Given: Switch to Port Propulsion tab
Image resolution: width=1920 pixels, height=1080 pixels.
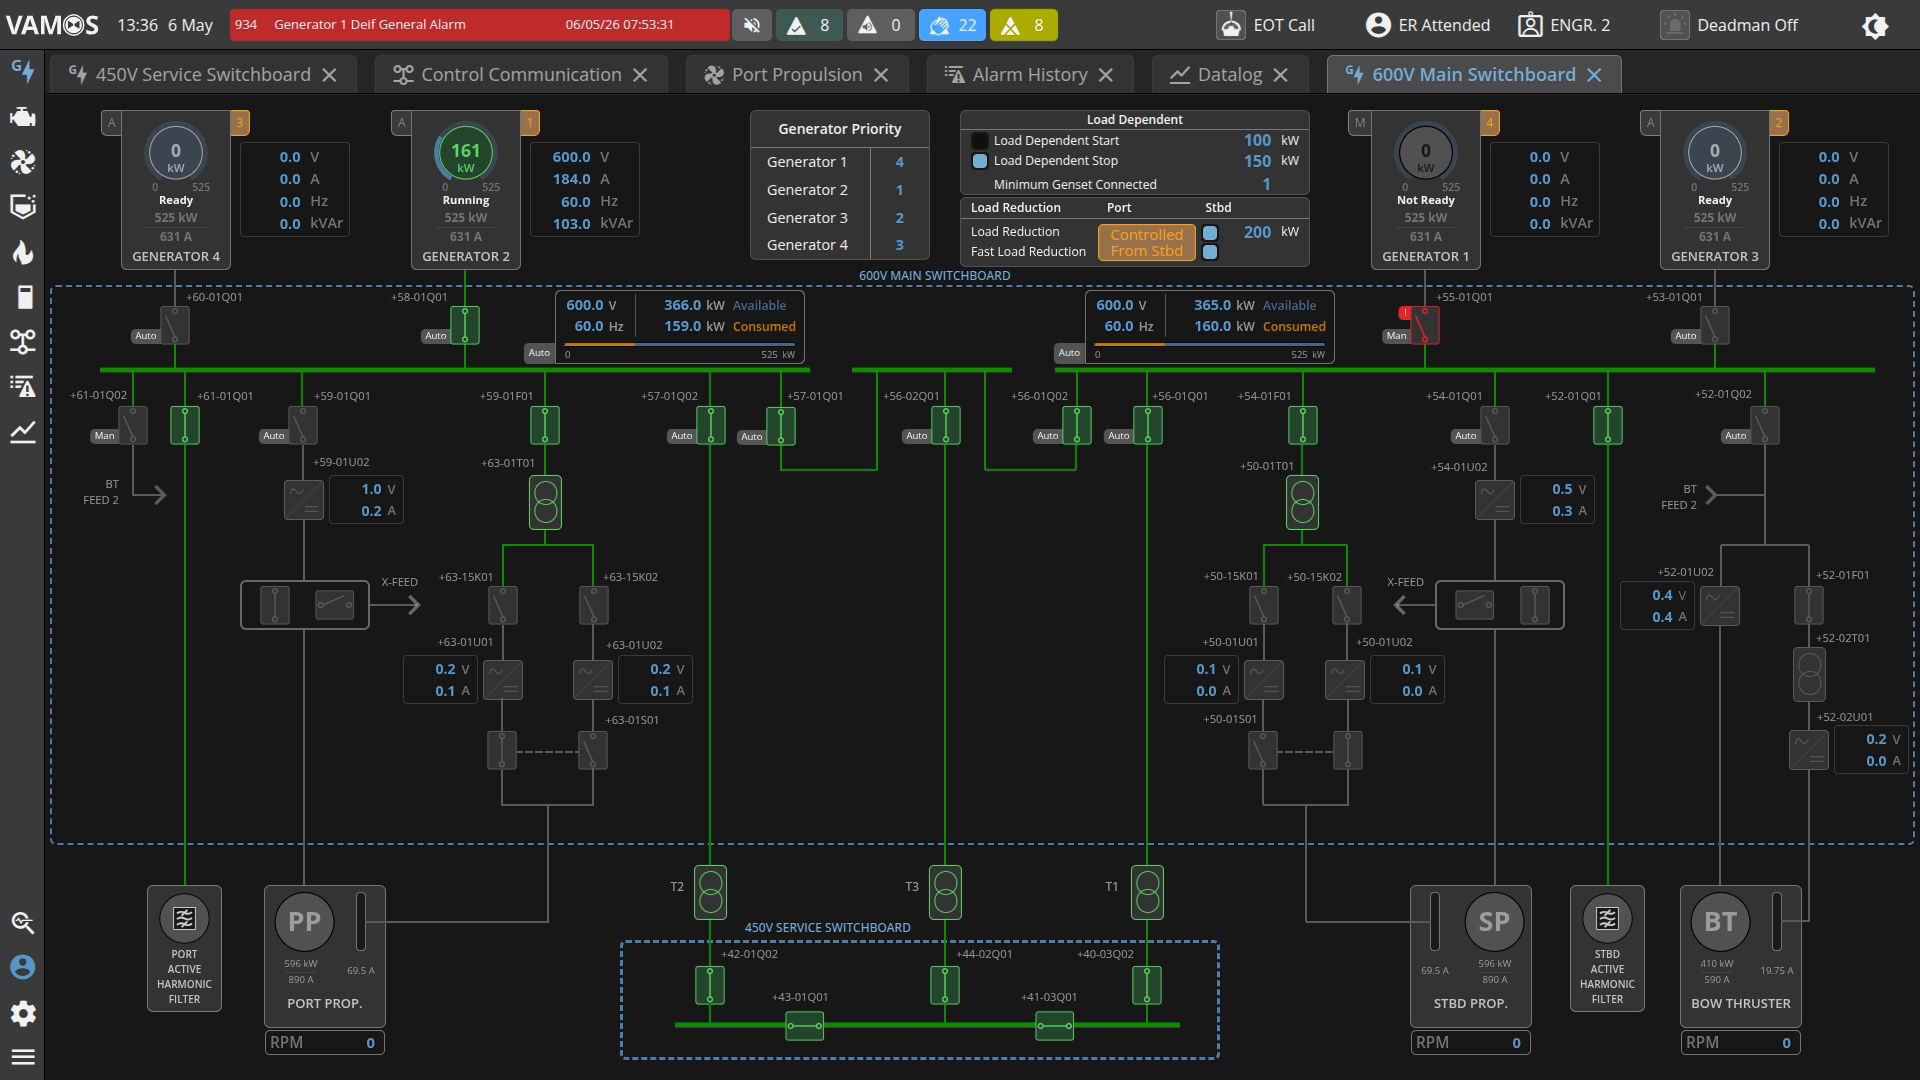Looking at the screenshot, I should point(797,75).
